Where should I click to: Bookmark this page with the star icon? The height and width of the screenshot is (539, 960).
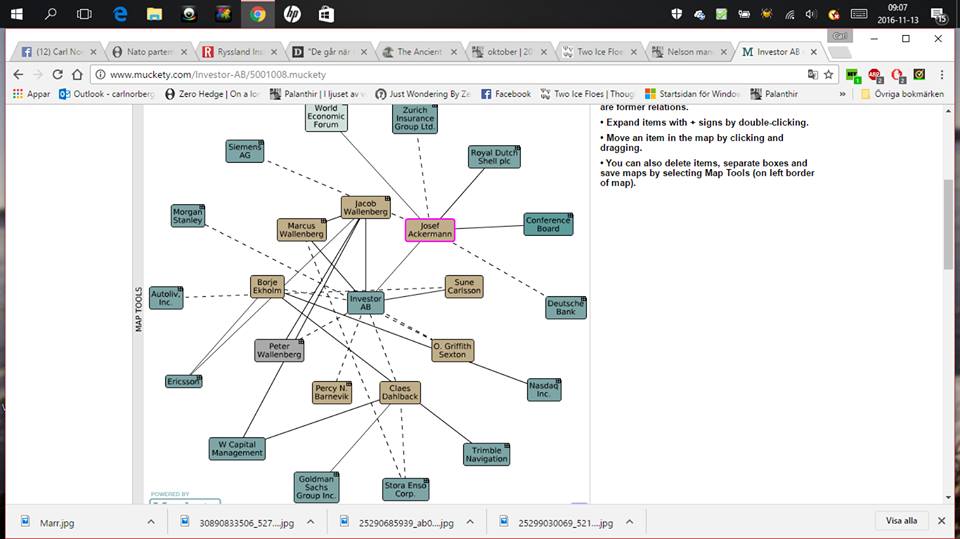[828, 74]
